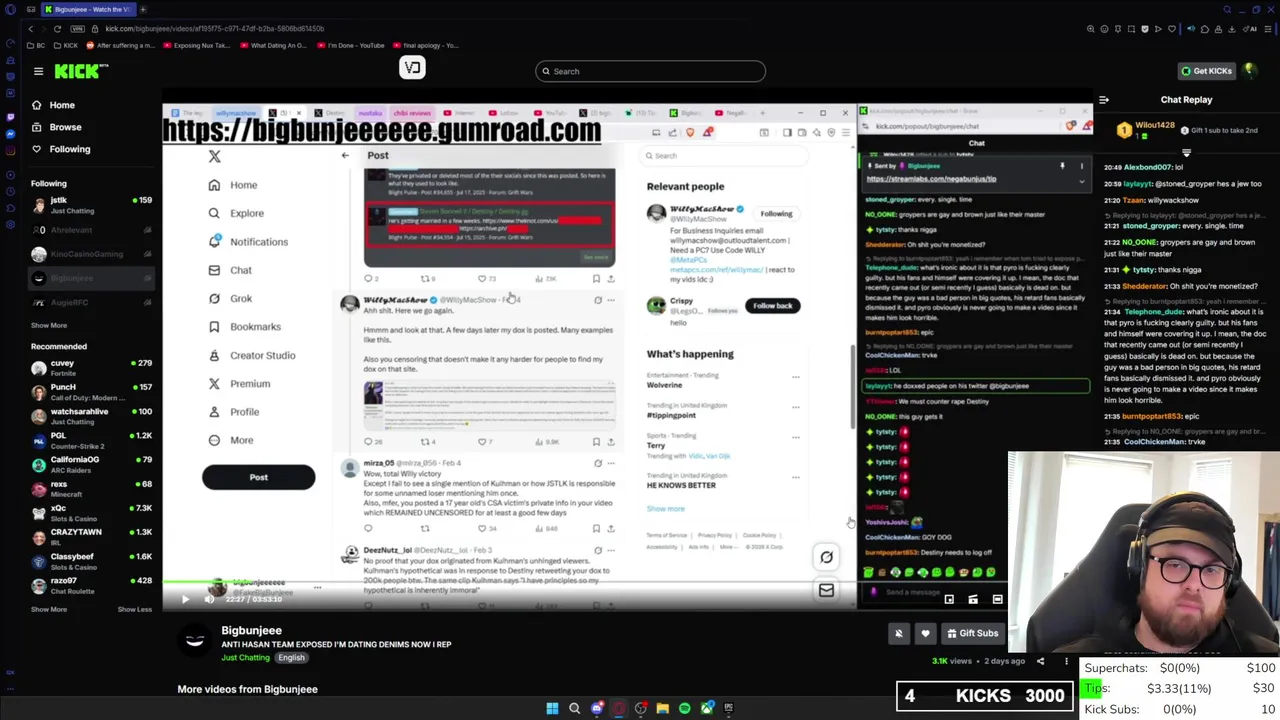Open Classybeef channel
The image size is (1280, 720).
click(91, 561)
